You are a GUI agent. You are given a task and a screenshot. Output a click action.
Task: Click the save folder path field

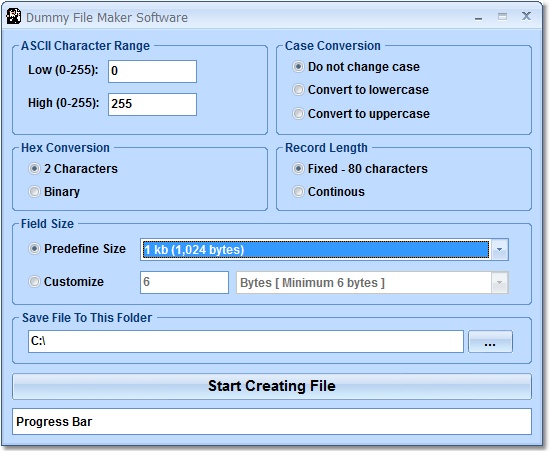pyautogui.click(x=246, y=341)
